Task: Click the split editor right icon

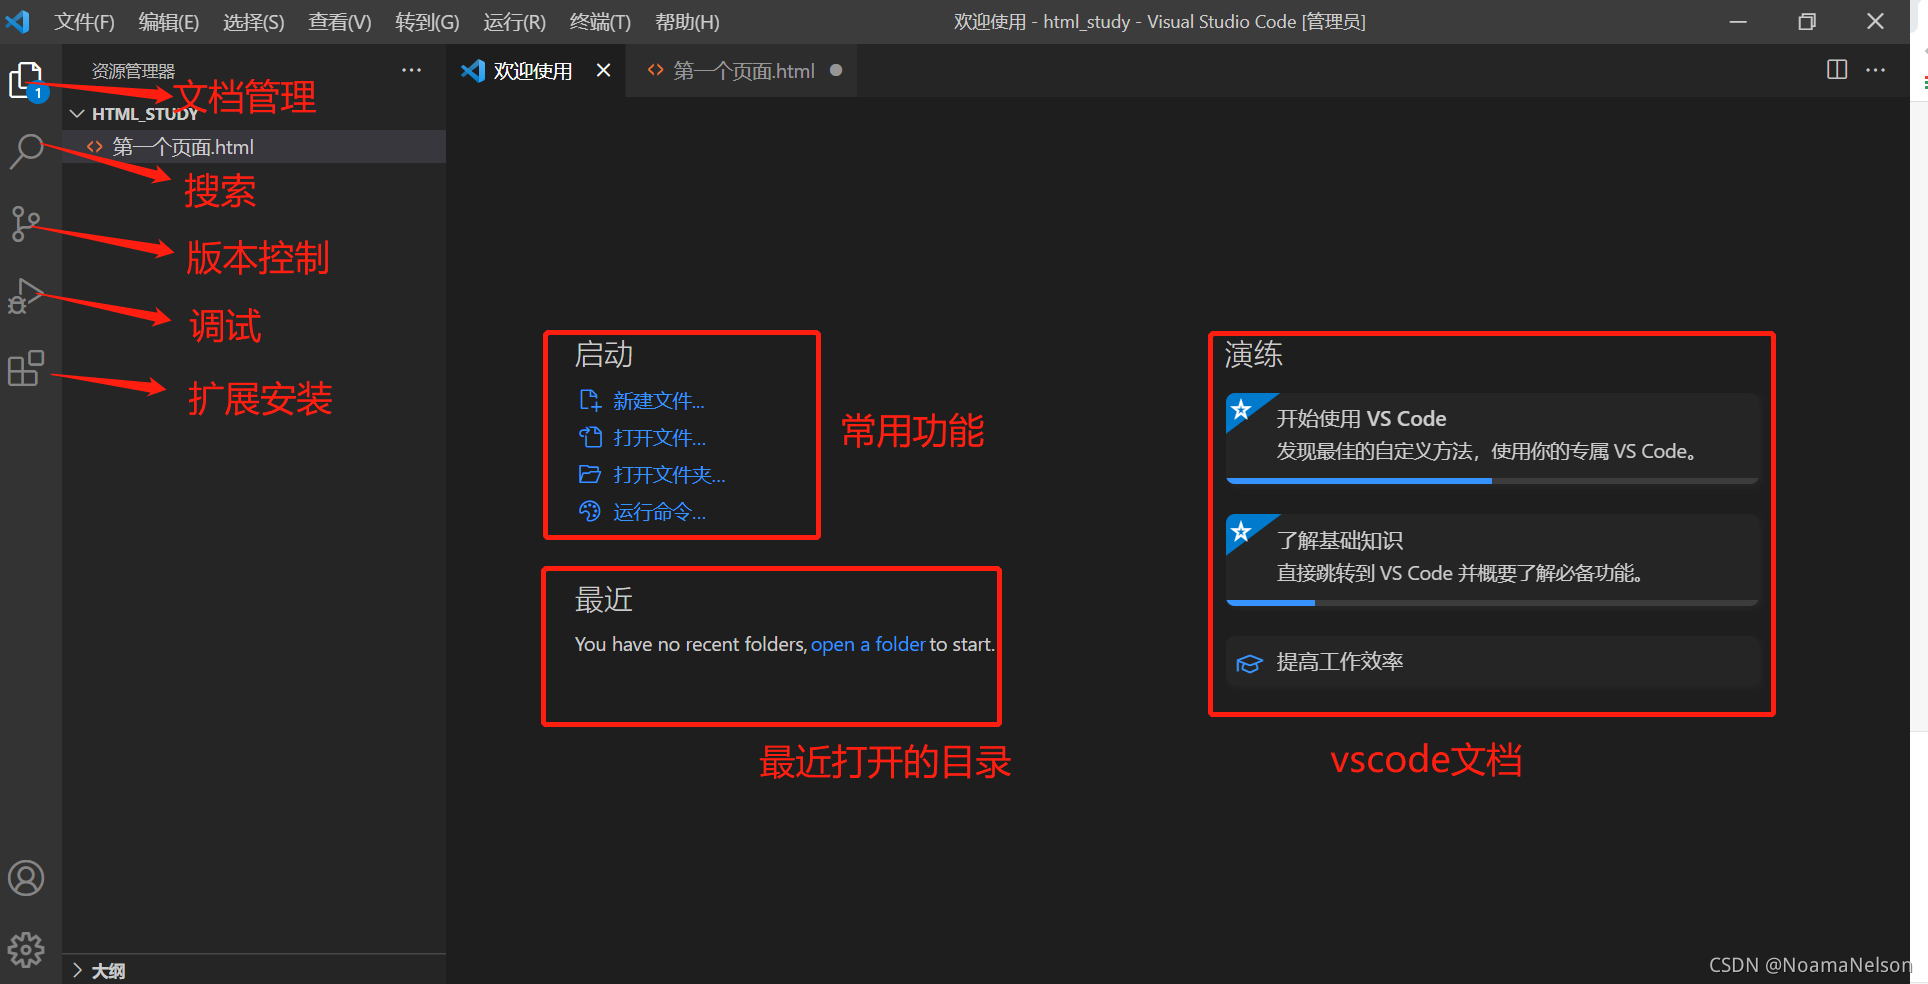Action: (1837, 69)
